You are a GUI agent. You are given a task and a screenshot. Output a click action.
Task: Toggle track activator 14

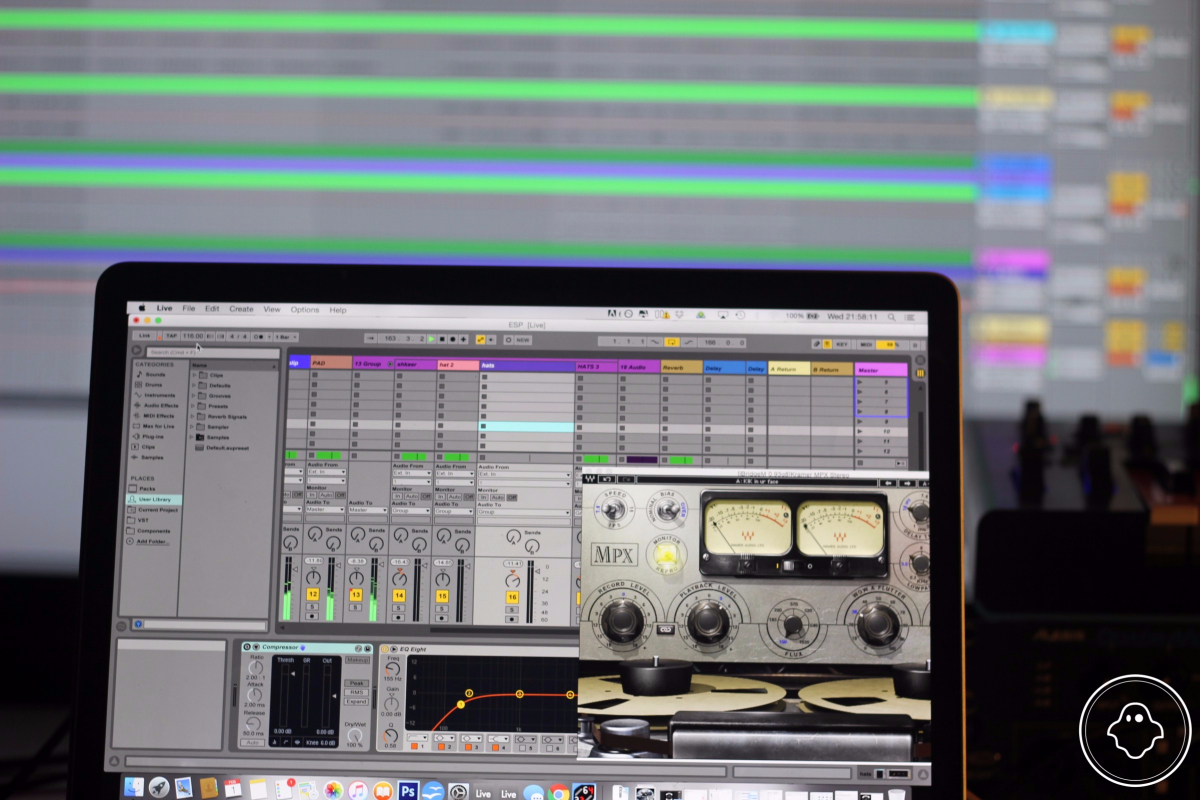(399, 595)
